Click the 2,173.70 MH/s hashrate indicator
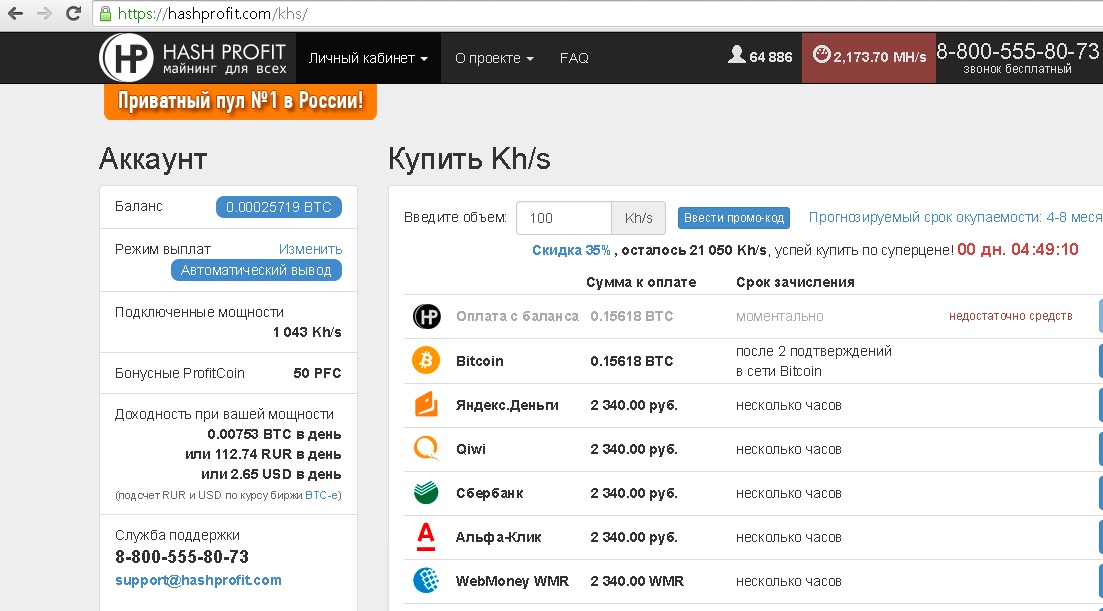 pyautogui.click(x=866, y=57)
